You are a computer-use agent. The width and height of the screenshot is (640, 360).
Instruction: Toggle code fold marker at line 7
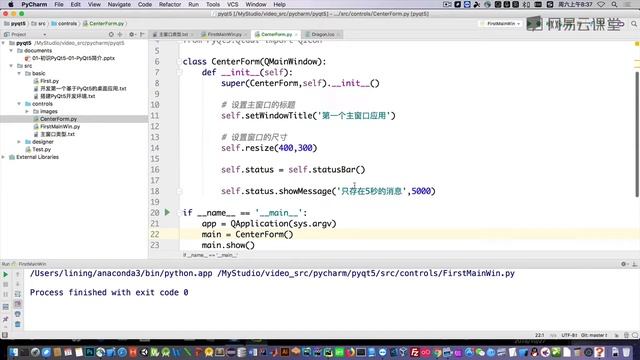(x=179, y=72)
